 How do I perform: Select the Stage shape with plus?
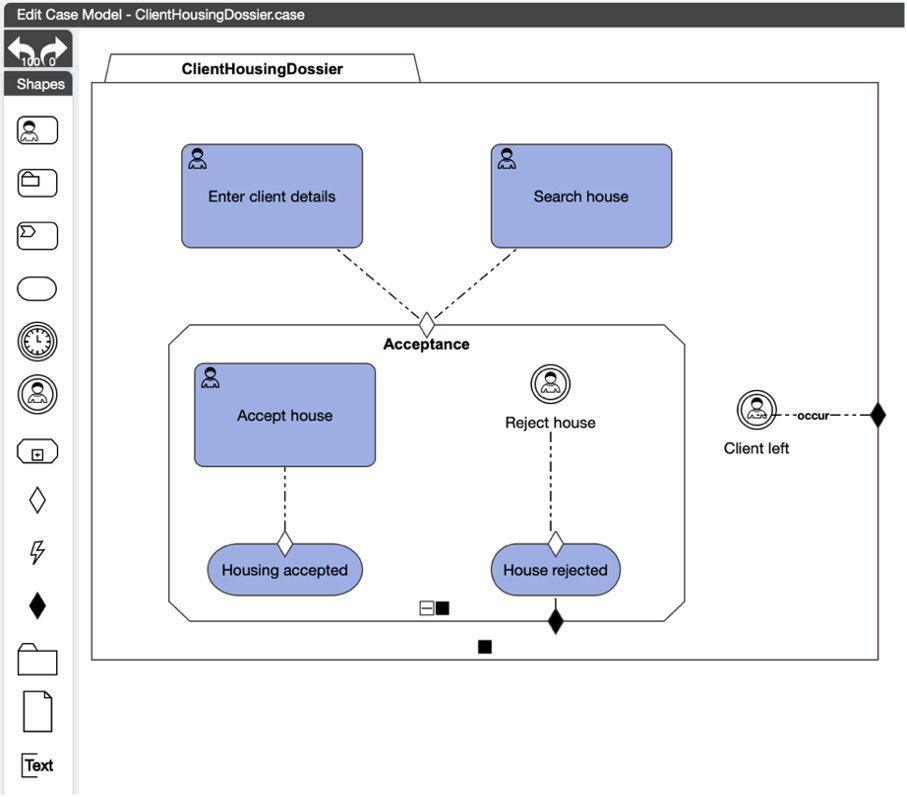tap(37, 453)
